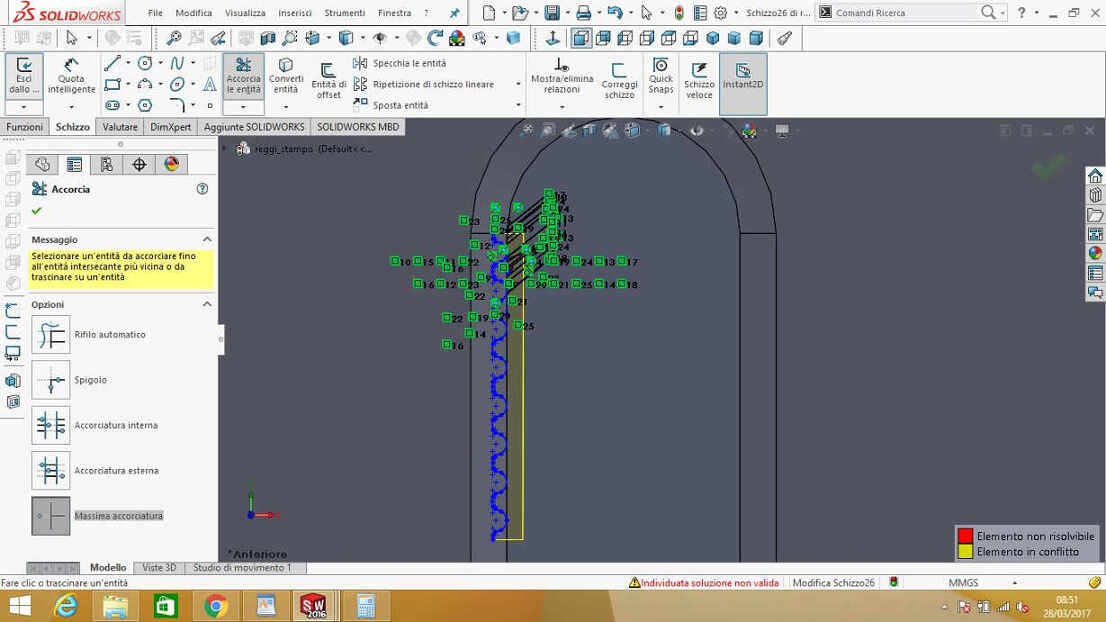1106x622 pixels.
Task: Select the Line sketch tool
Action: click(112, 63)
